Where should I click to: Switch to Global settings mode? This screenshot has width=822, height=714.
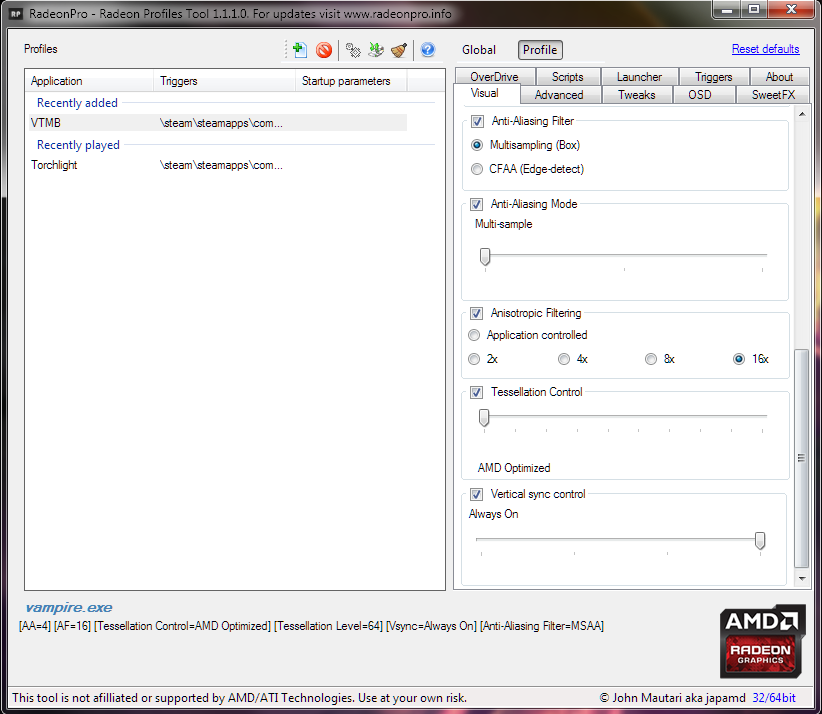(479, 50)
